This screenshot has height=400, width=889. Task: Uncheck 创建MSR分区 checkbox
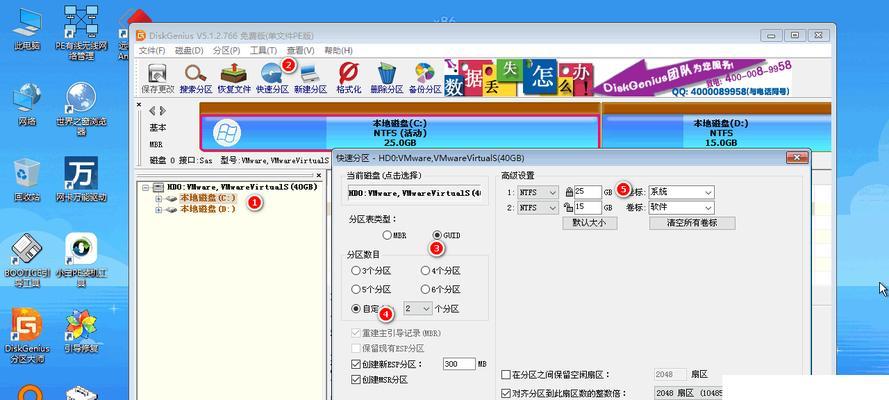point(355,379)
